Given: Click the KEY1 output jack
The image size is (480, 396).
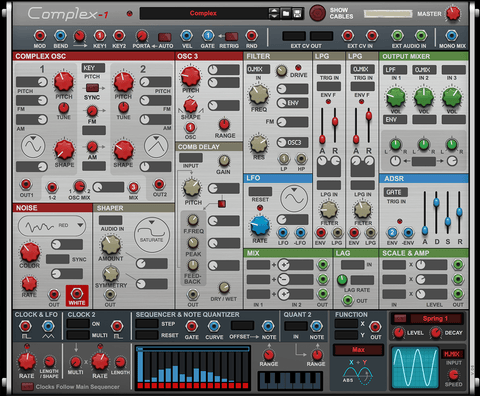Looking at the screenshot, I should point(99,35).
